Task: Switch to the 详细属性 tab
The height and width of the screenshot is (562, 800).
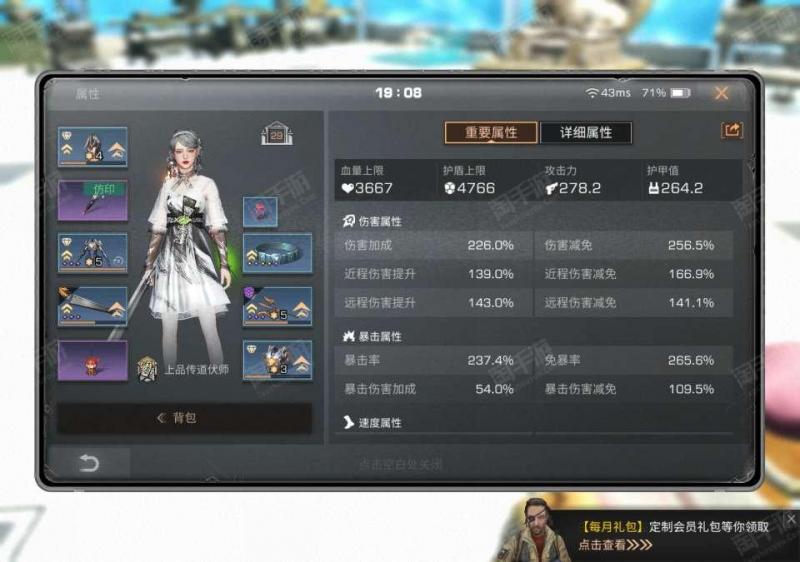Action: (586, 133)
